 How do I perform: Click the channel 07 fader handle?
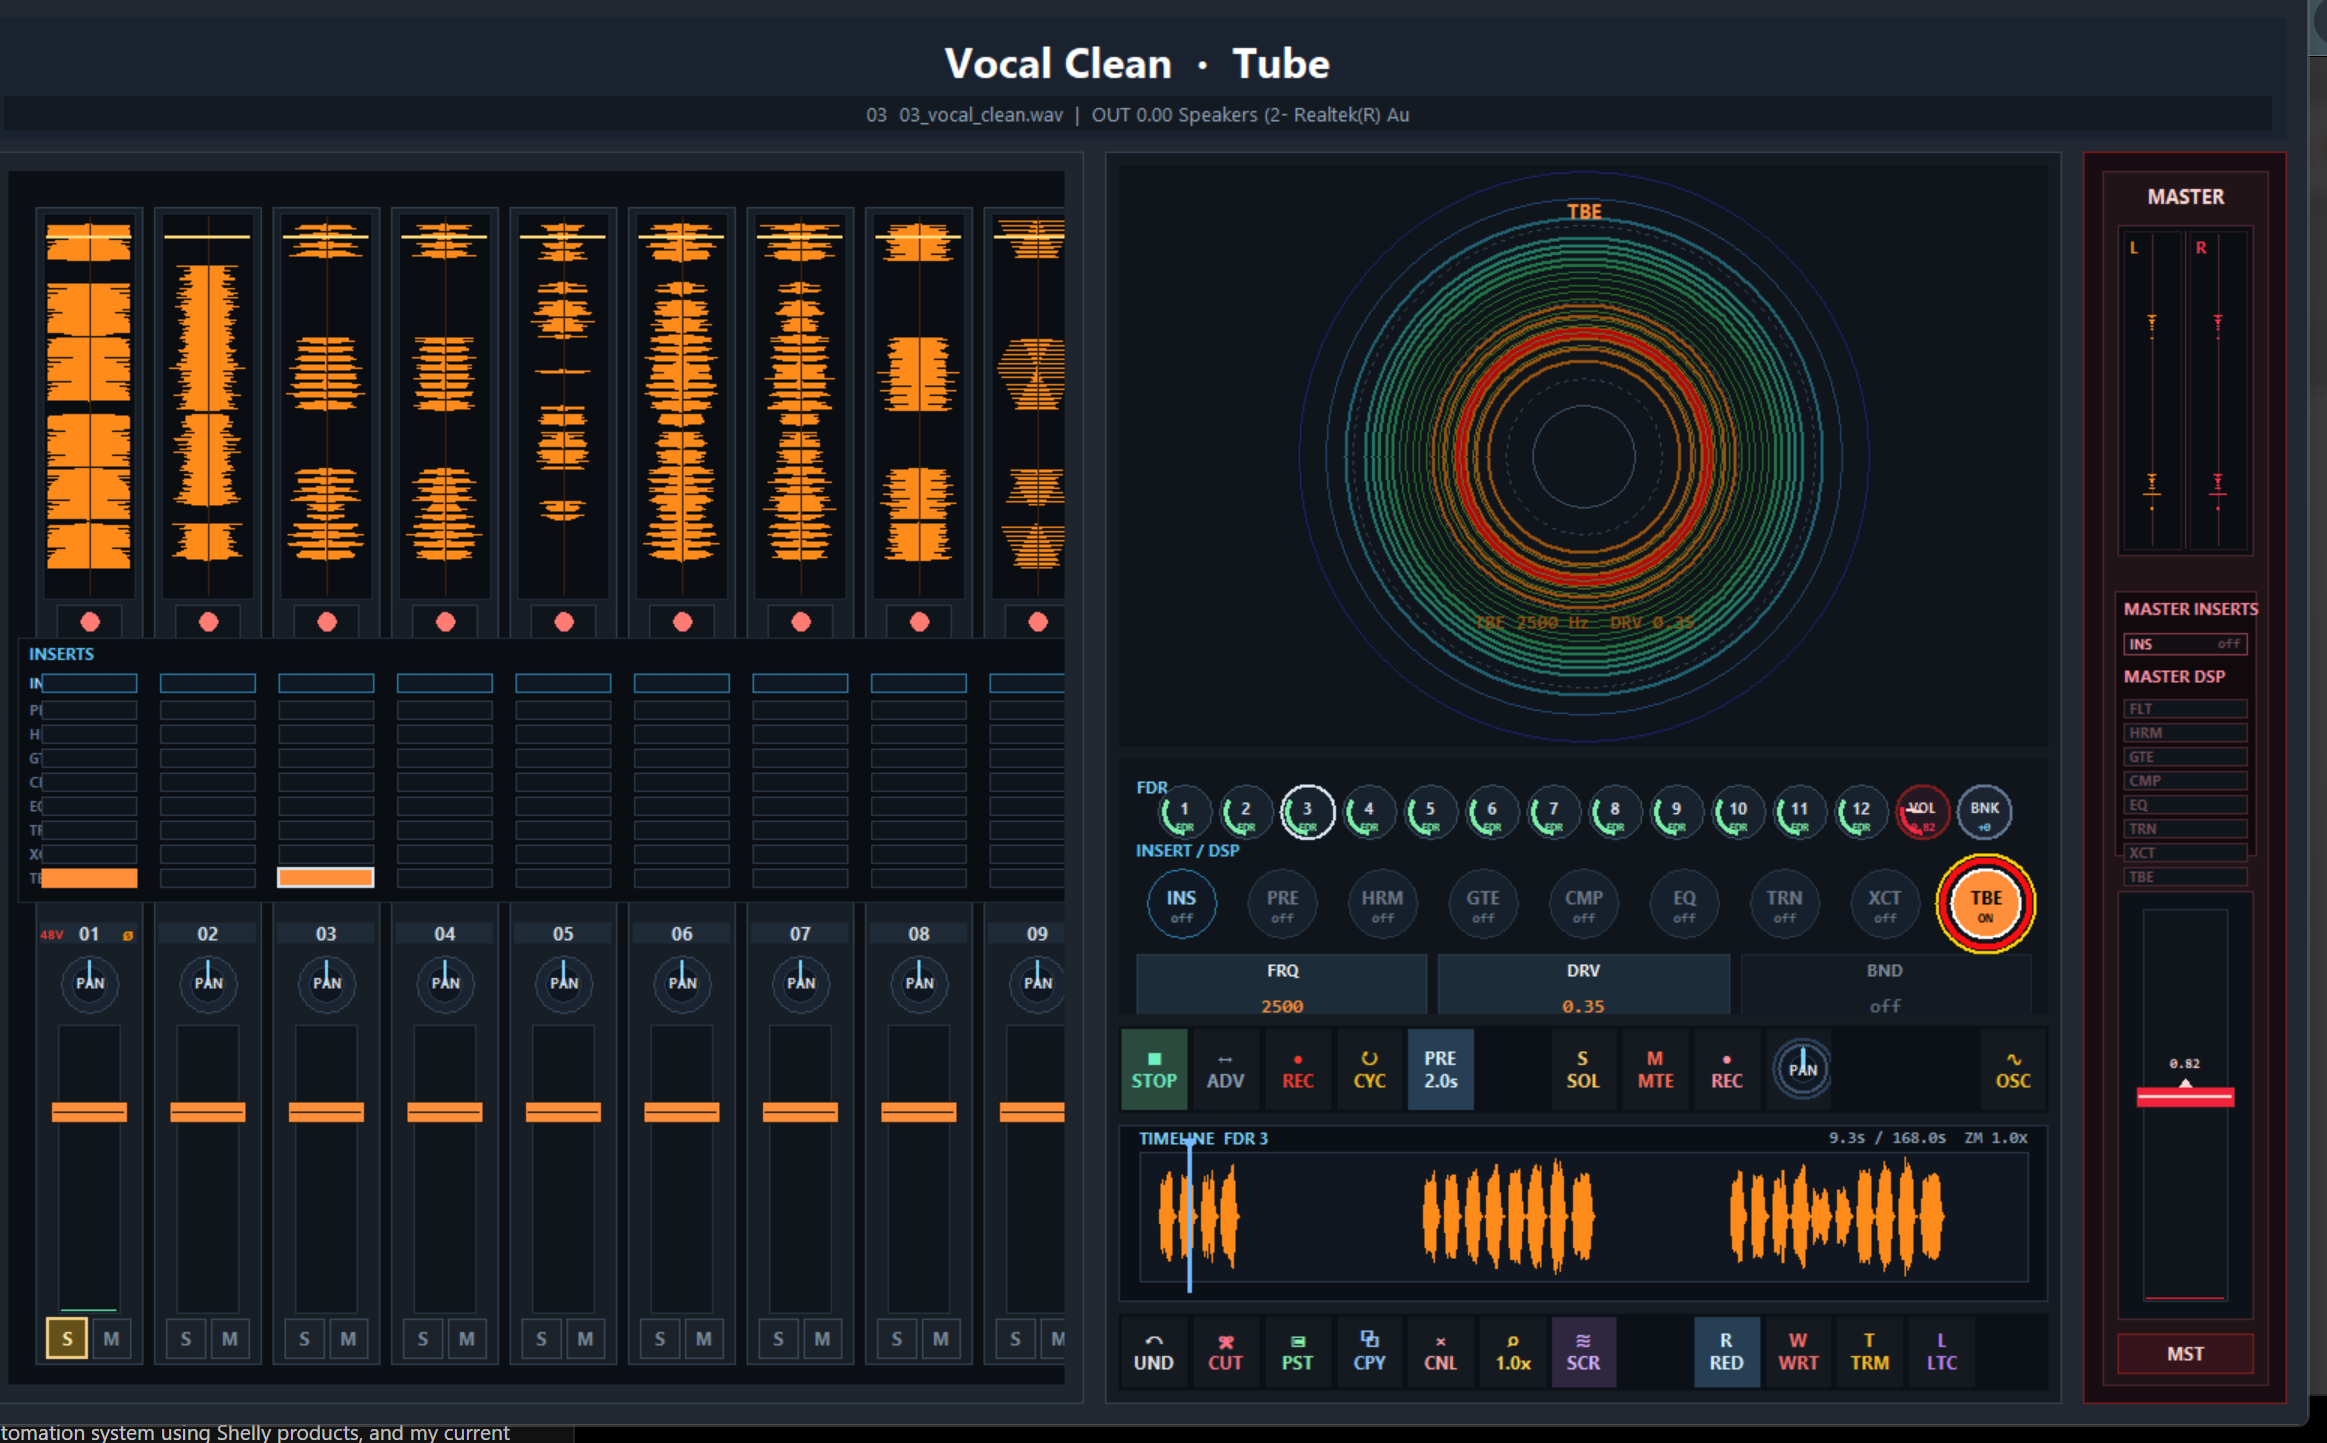800,1112
